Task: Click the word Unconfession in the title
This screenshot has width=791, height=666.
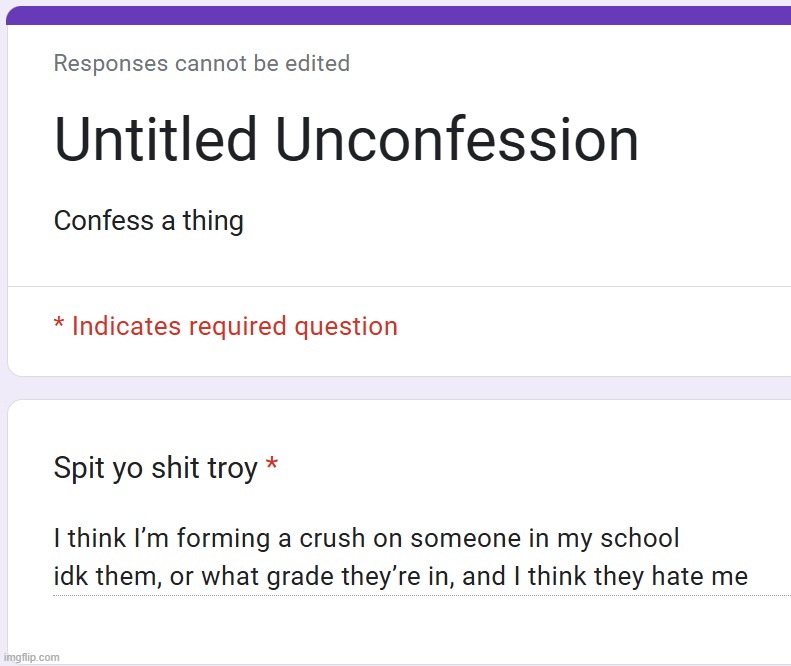Action: tap(457, 139)
